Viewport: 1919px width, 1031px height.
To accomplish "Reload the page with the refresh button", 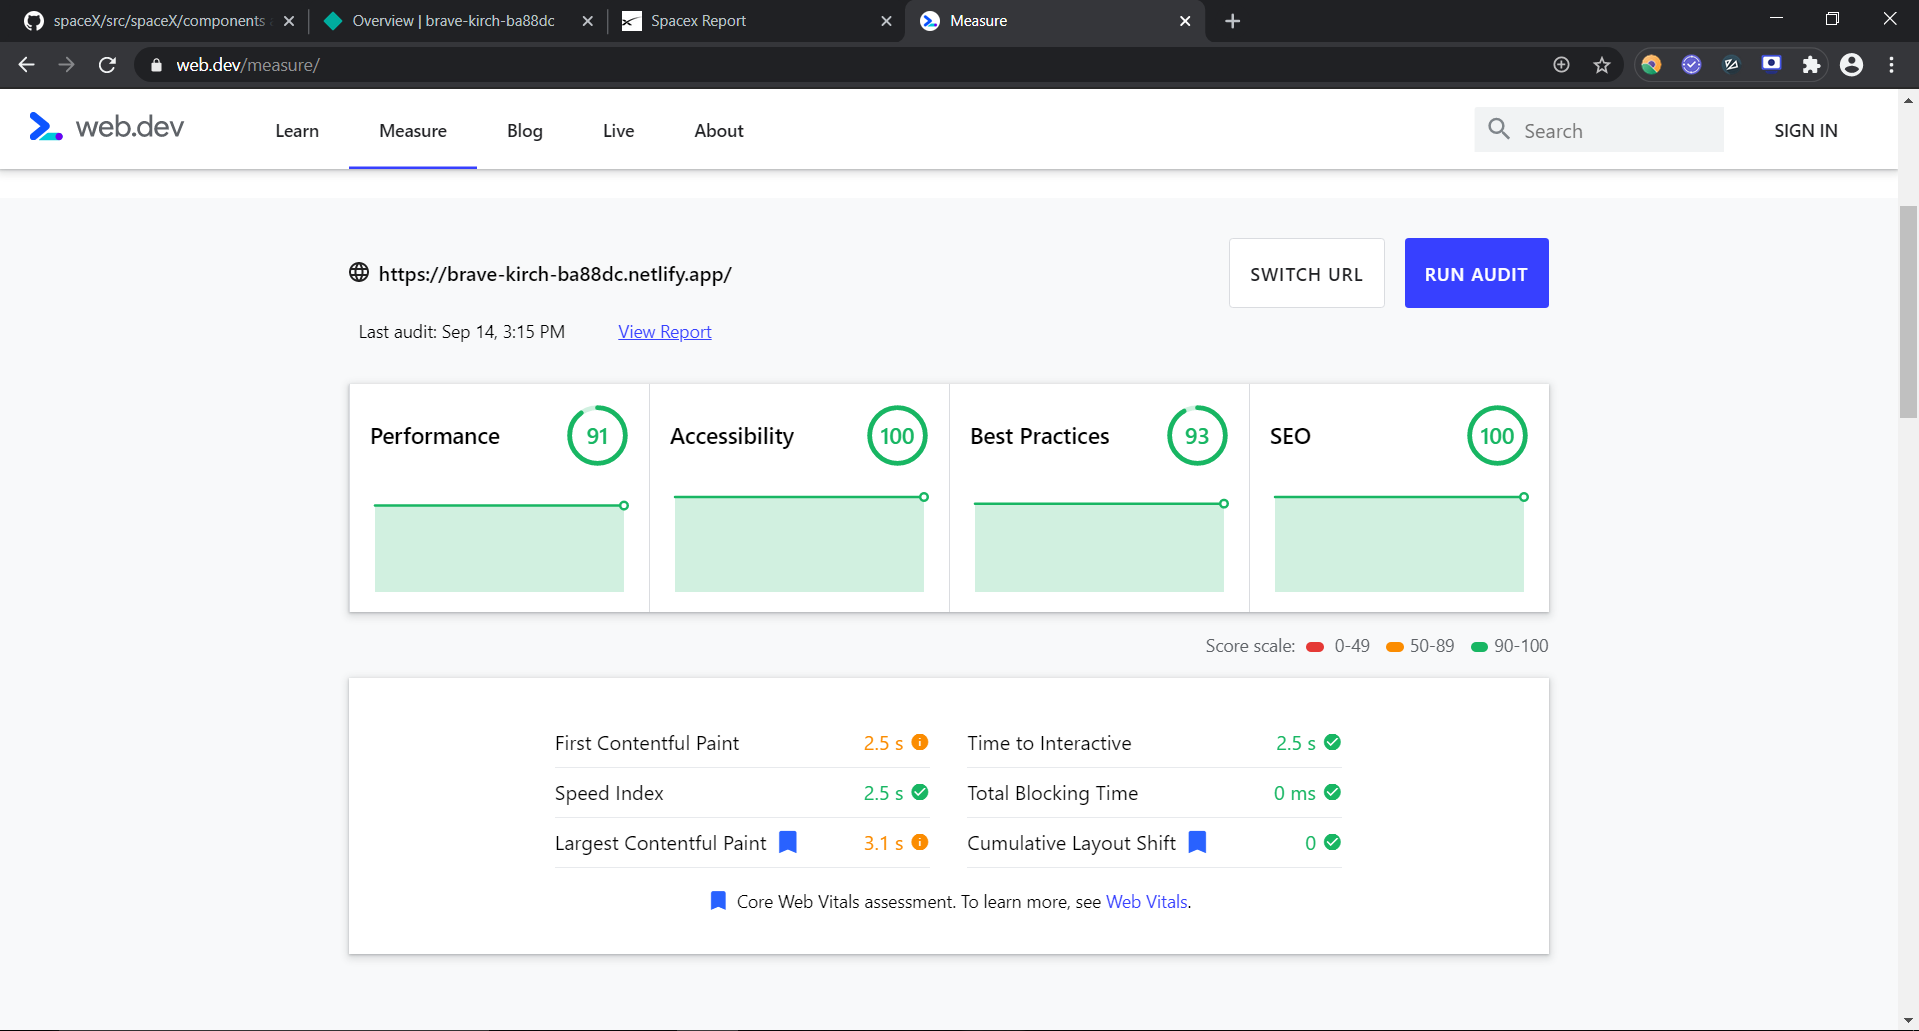I will 107,65.
